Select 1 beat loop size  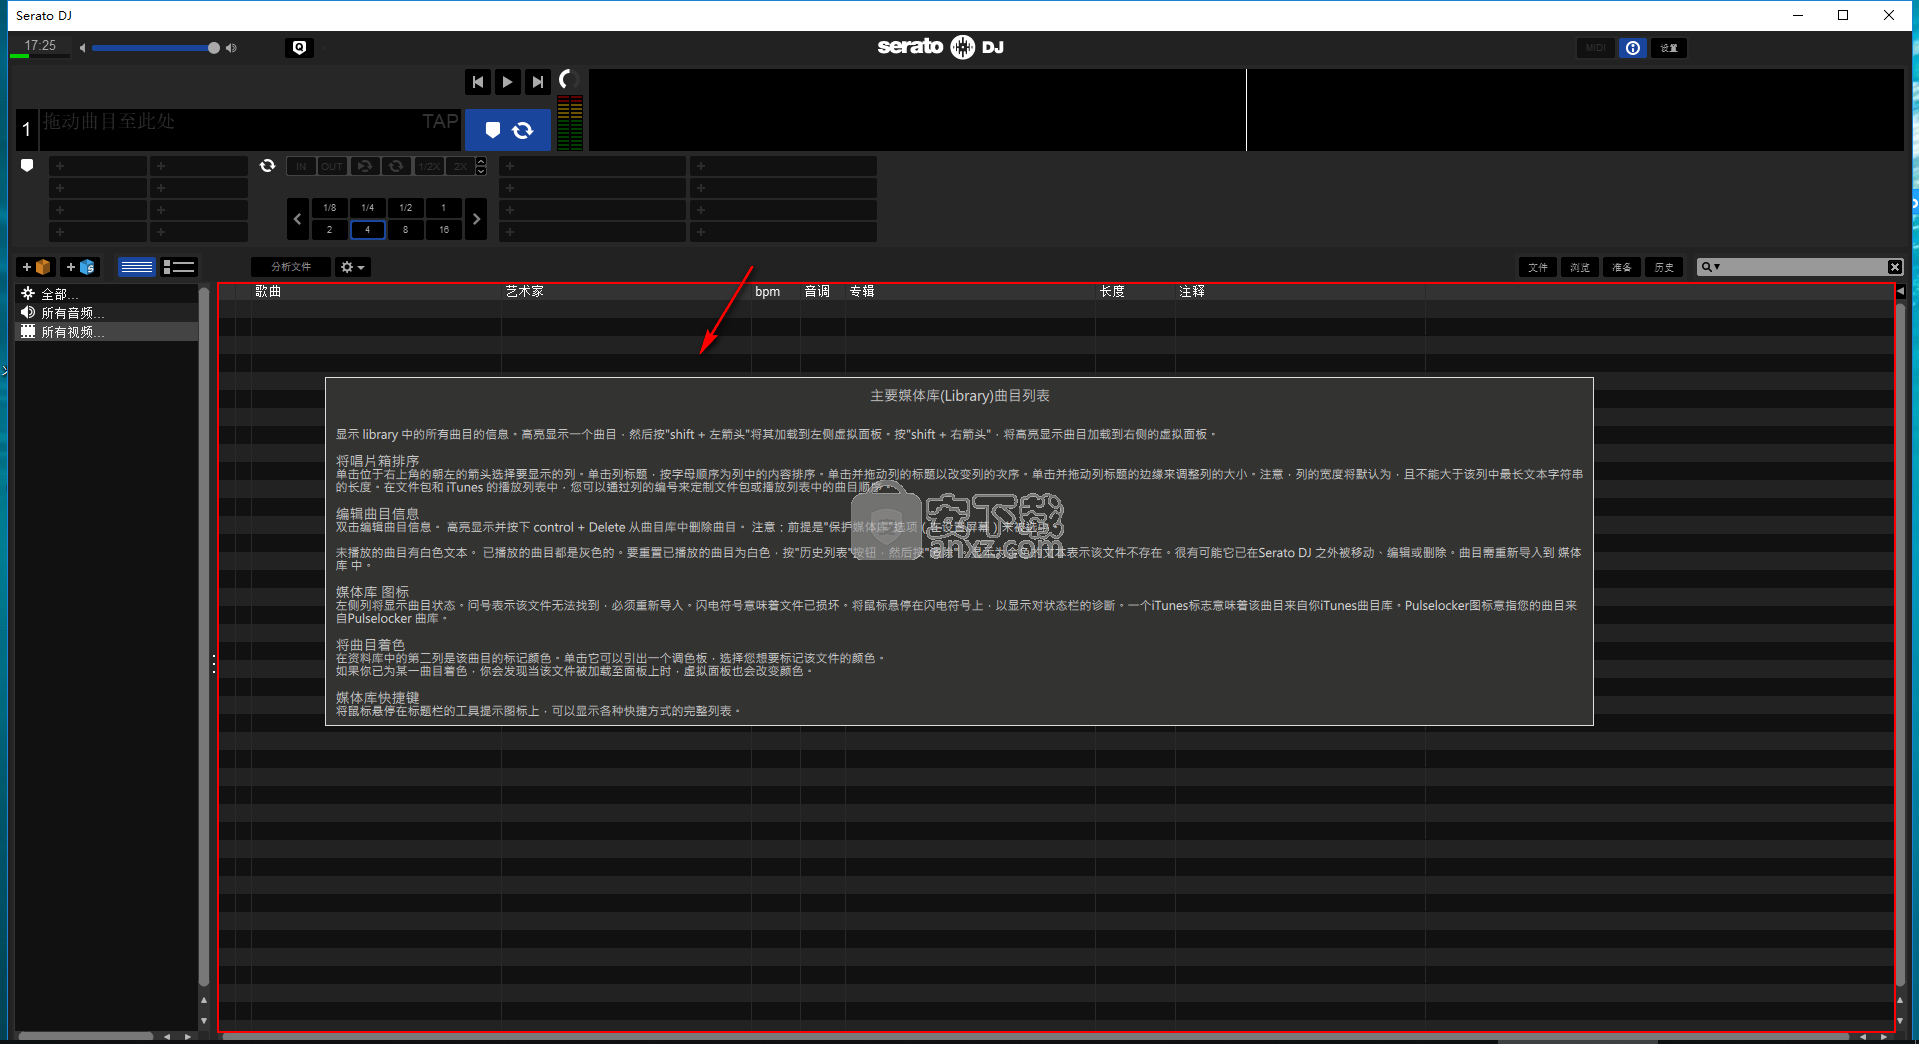click(x=444, y=208)
